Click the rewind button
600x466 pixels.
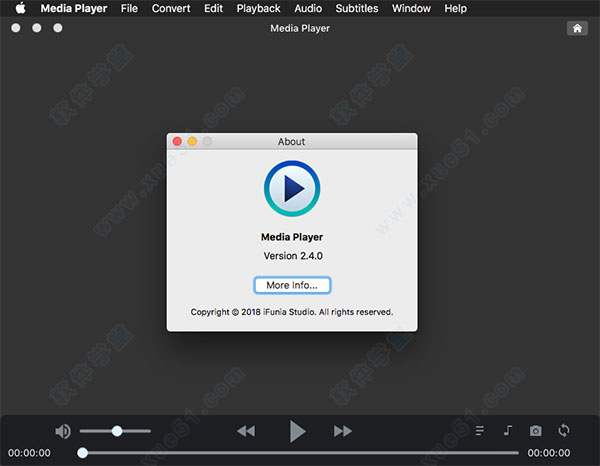246,431
